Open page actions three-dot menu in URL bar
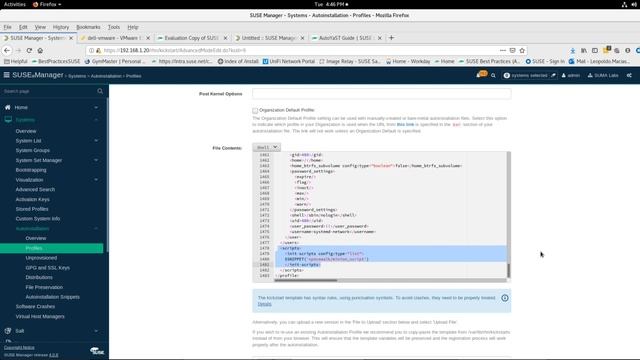 (x=503, y=50)
